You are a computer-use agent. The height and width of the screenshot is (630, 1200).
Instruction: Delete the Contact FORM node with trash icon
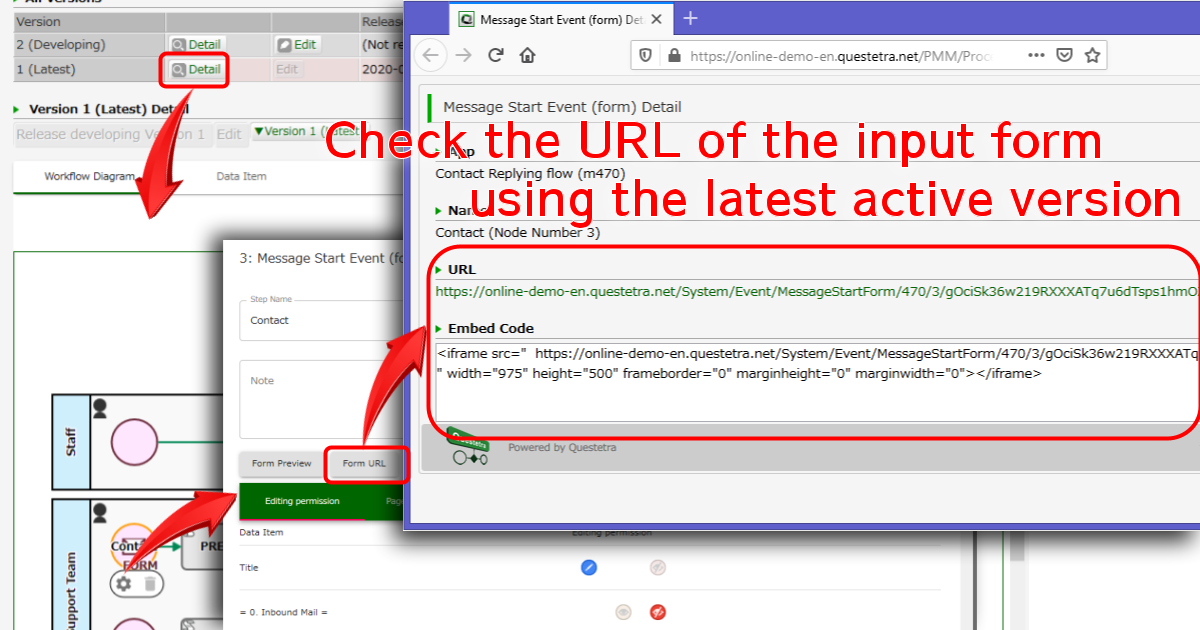[150, 584]
